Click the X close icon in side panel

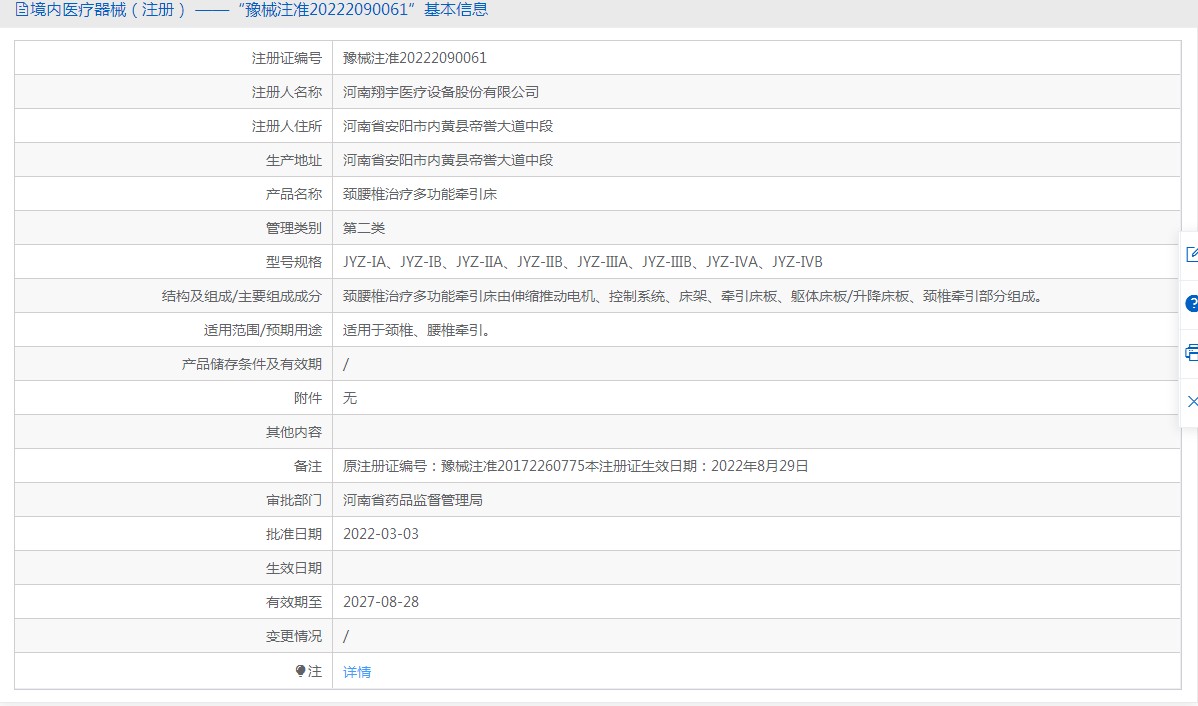pos(1192,401)
